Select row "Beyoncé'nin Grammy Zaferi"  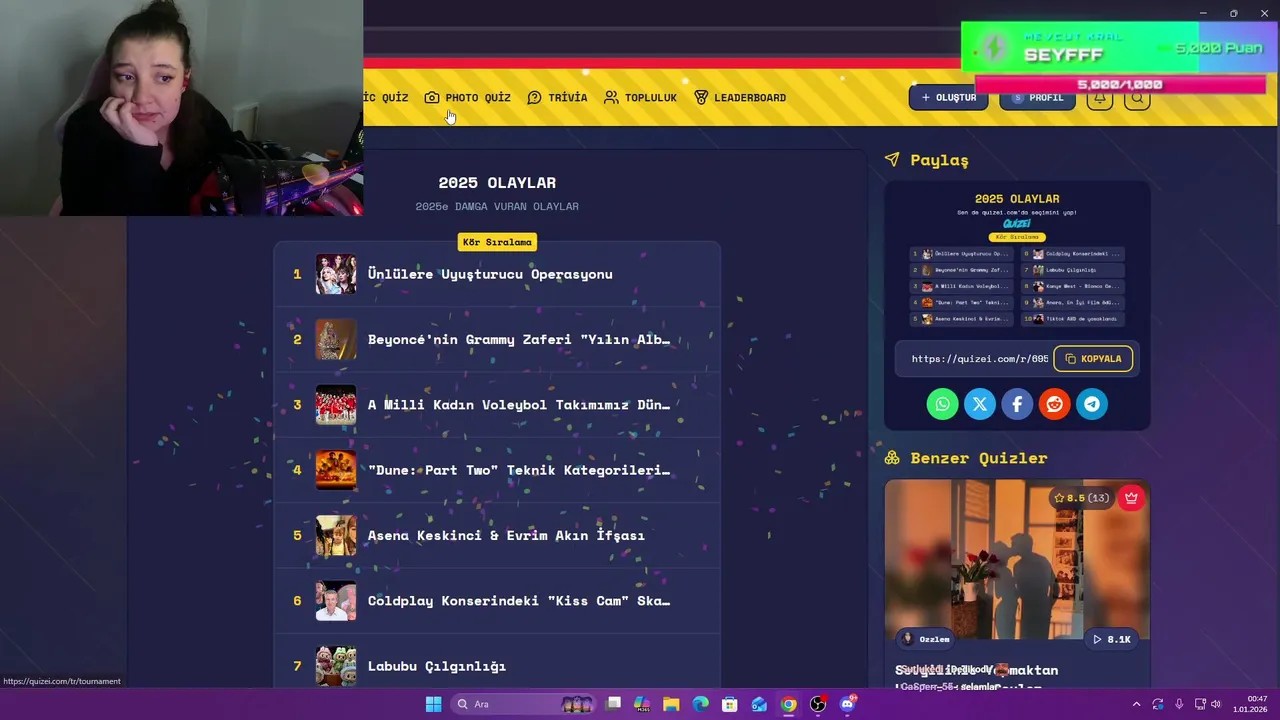(x=497, y=339)
